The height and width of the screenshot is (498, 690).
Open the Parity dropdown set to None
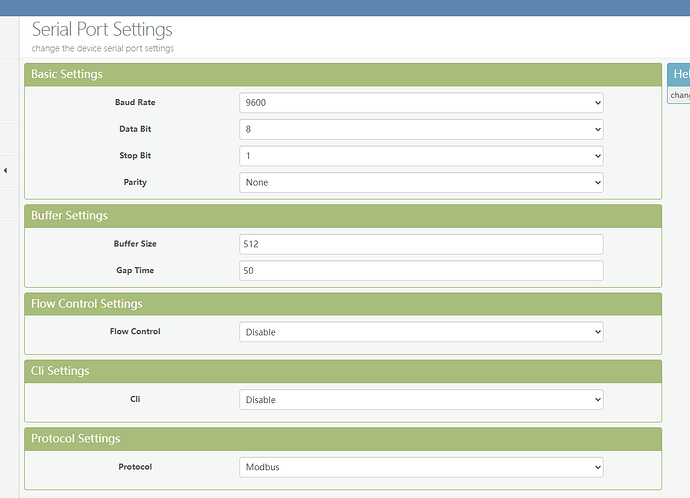click(x=421, y=182)
